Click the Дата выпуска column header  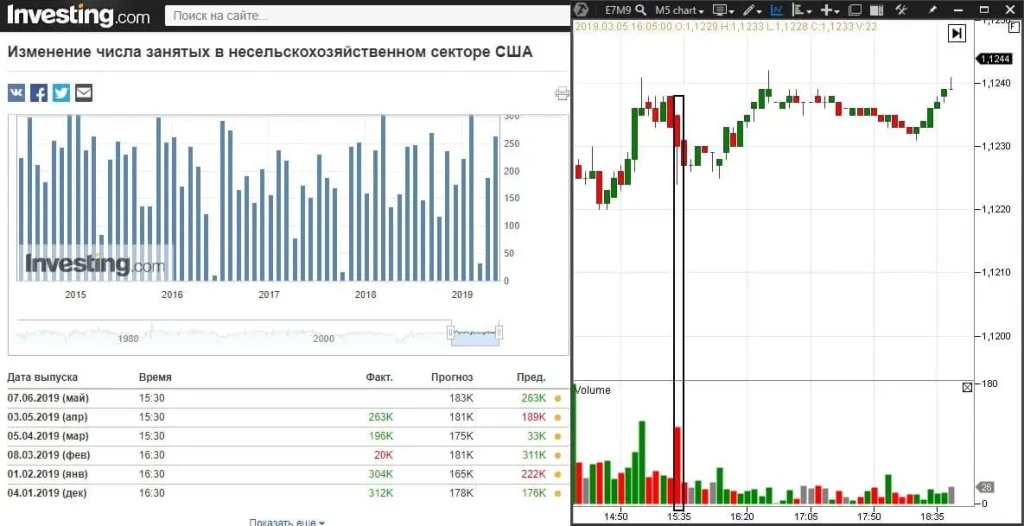click(42, 377)
